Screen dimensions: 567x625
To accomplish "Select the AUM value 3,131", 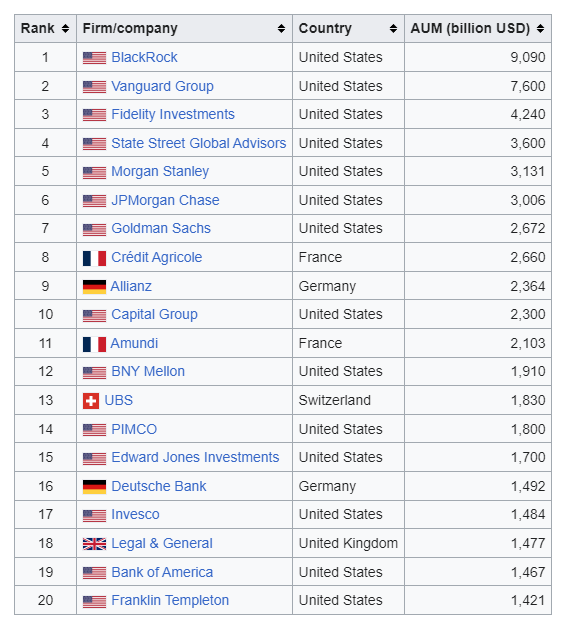I will click(x=528, y=172).
